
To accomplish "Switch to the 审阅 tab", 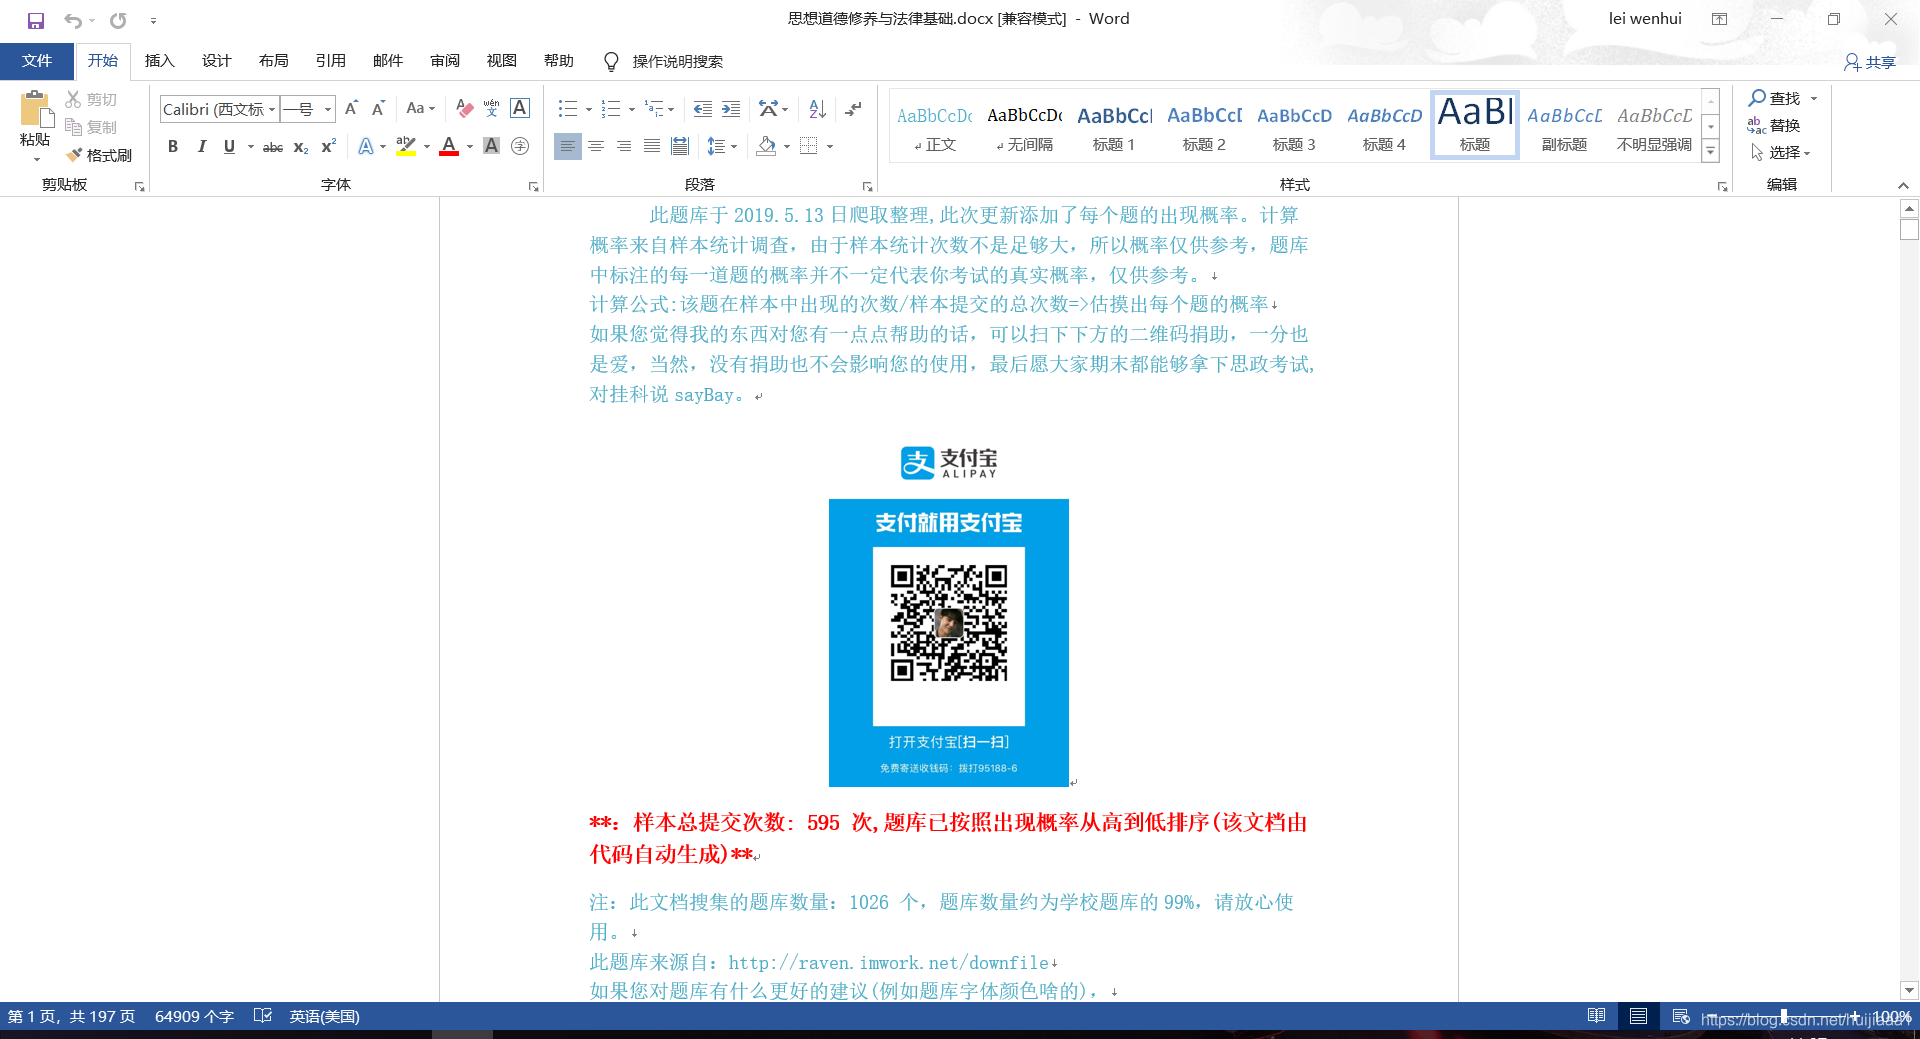I will tap(444, 61).
